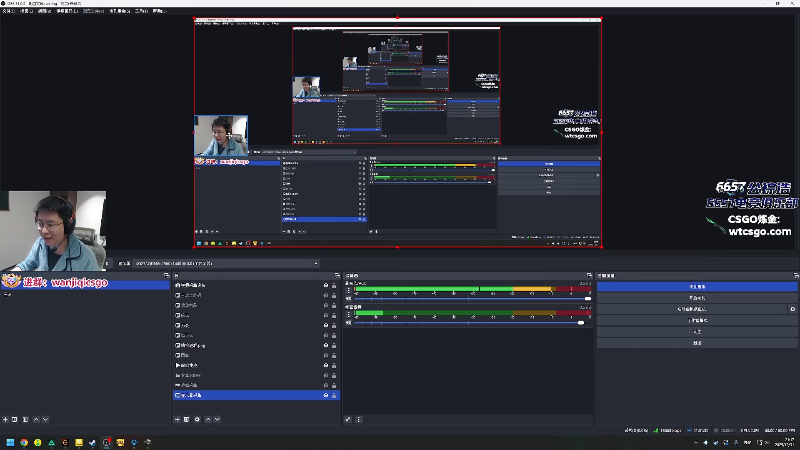Pop out the Scenes dock
Image resolution: width=800 pixels, height=450 pixels.
[166, 276]
